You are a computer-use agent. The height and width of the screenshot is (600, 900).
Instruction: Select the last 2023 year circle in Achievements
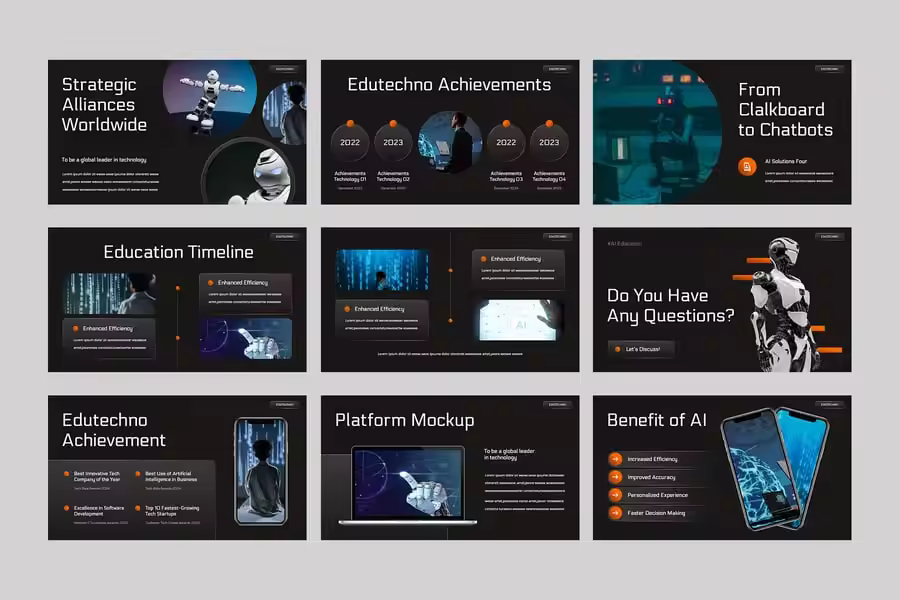(x=549, y=142)
